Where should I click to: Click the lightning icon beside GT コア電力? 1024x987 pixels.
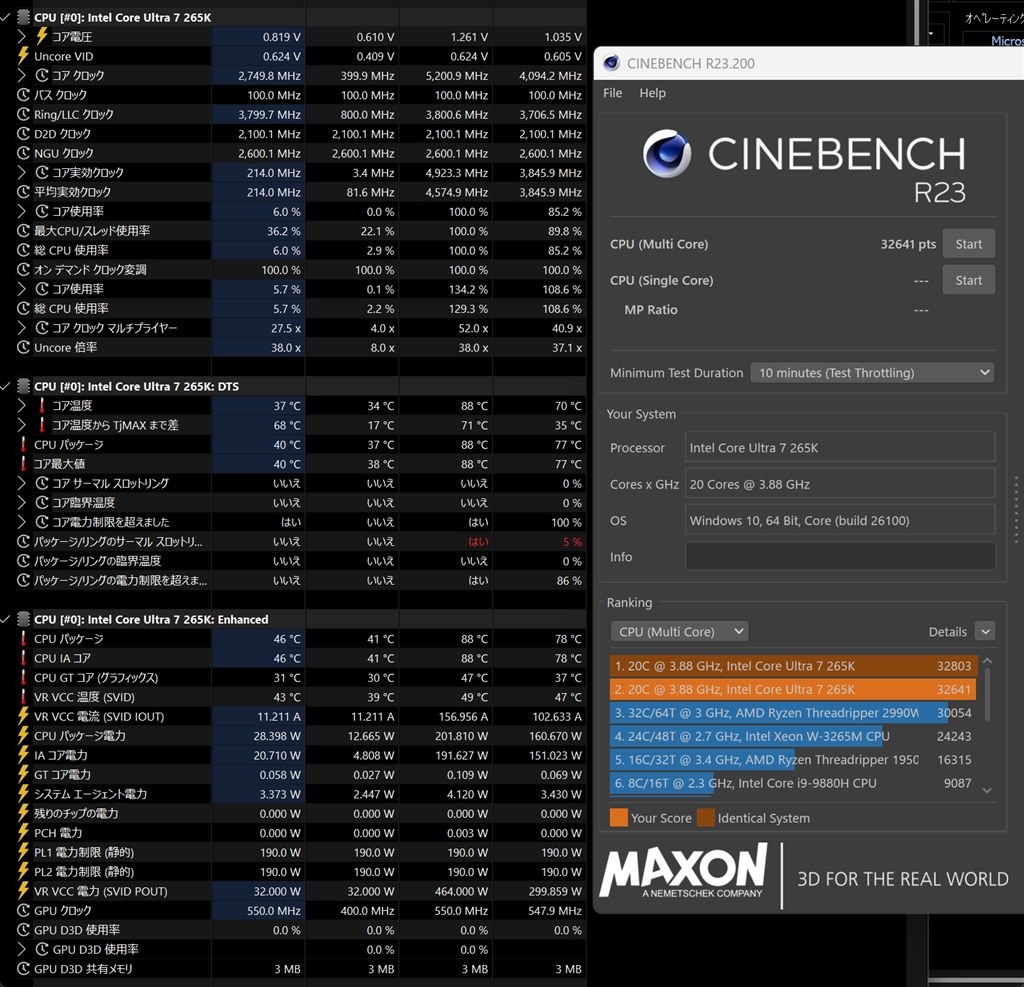pyautogui.click(x=23, y=774)
